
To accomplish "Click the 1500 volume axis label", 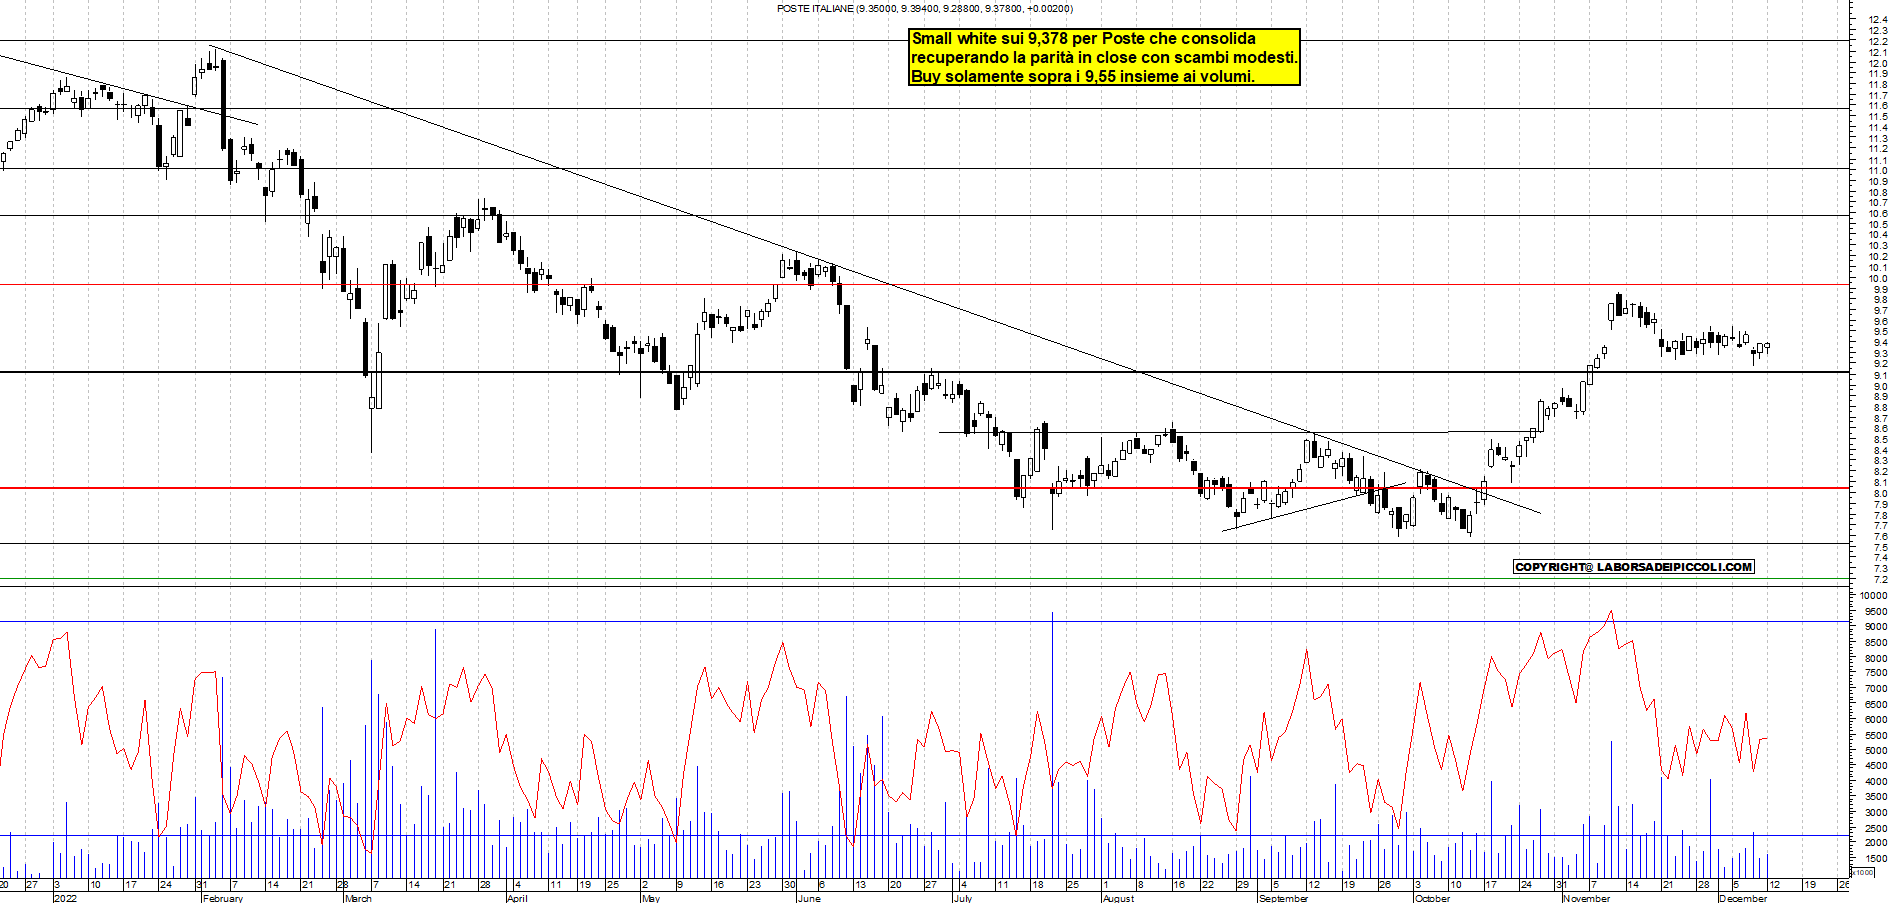I will 1876,859.
